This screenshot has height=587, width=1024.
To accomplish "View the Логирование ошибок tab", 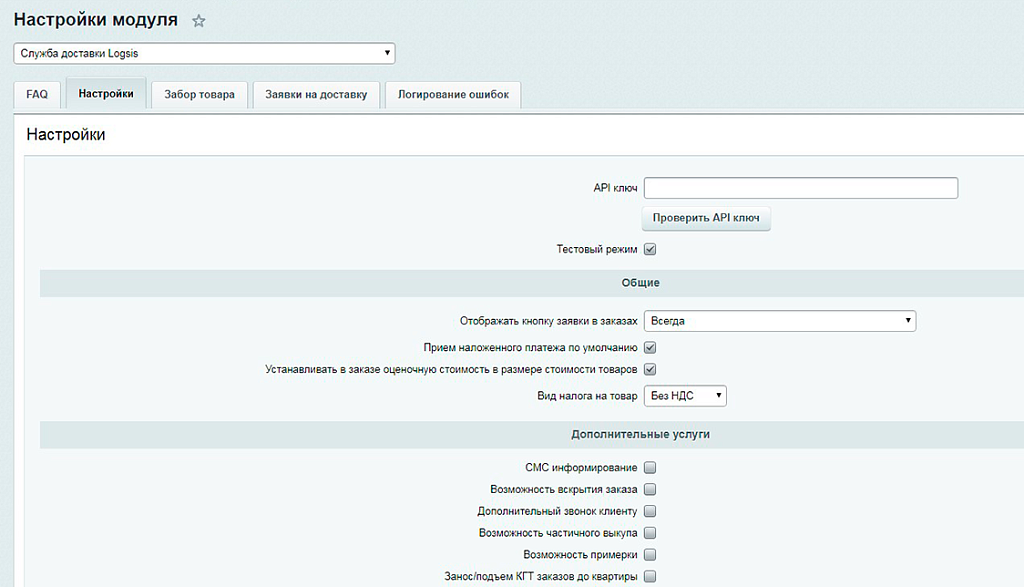I will coord(452,93).
